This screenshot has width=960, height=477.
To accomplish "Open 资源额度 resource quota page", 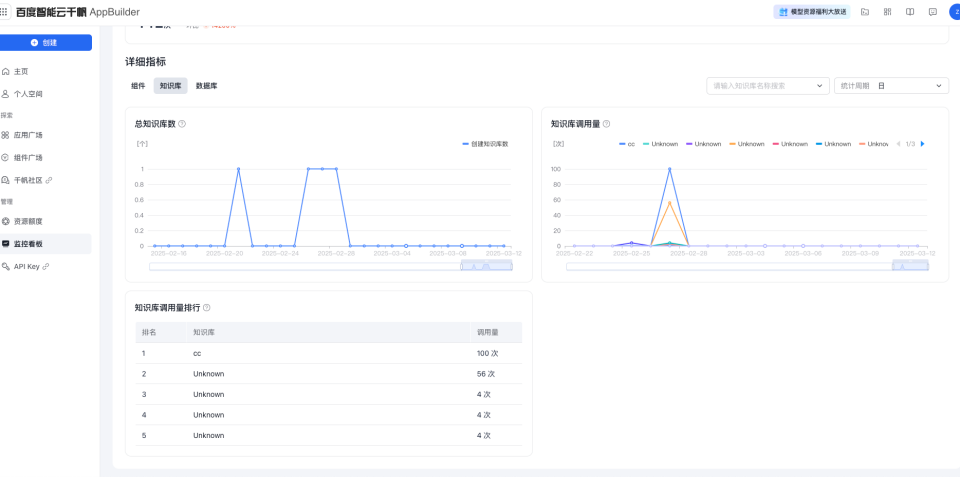I will (x=28, y=221).
